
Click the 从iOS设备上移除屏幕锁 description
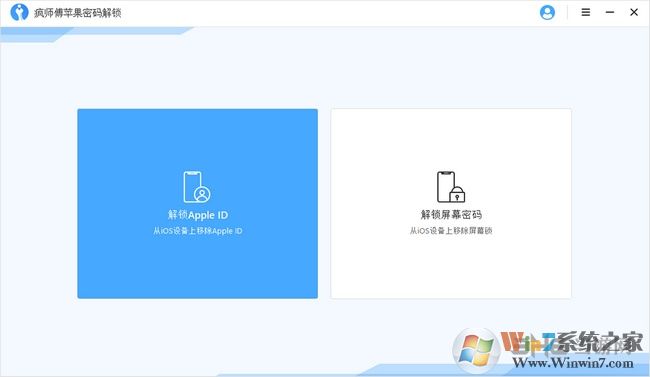coord(451,231)
